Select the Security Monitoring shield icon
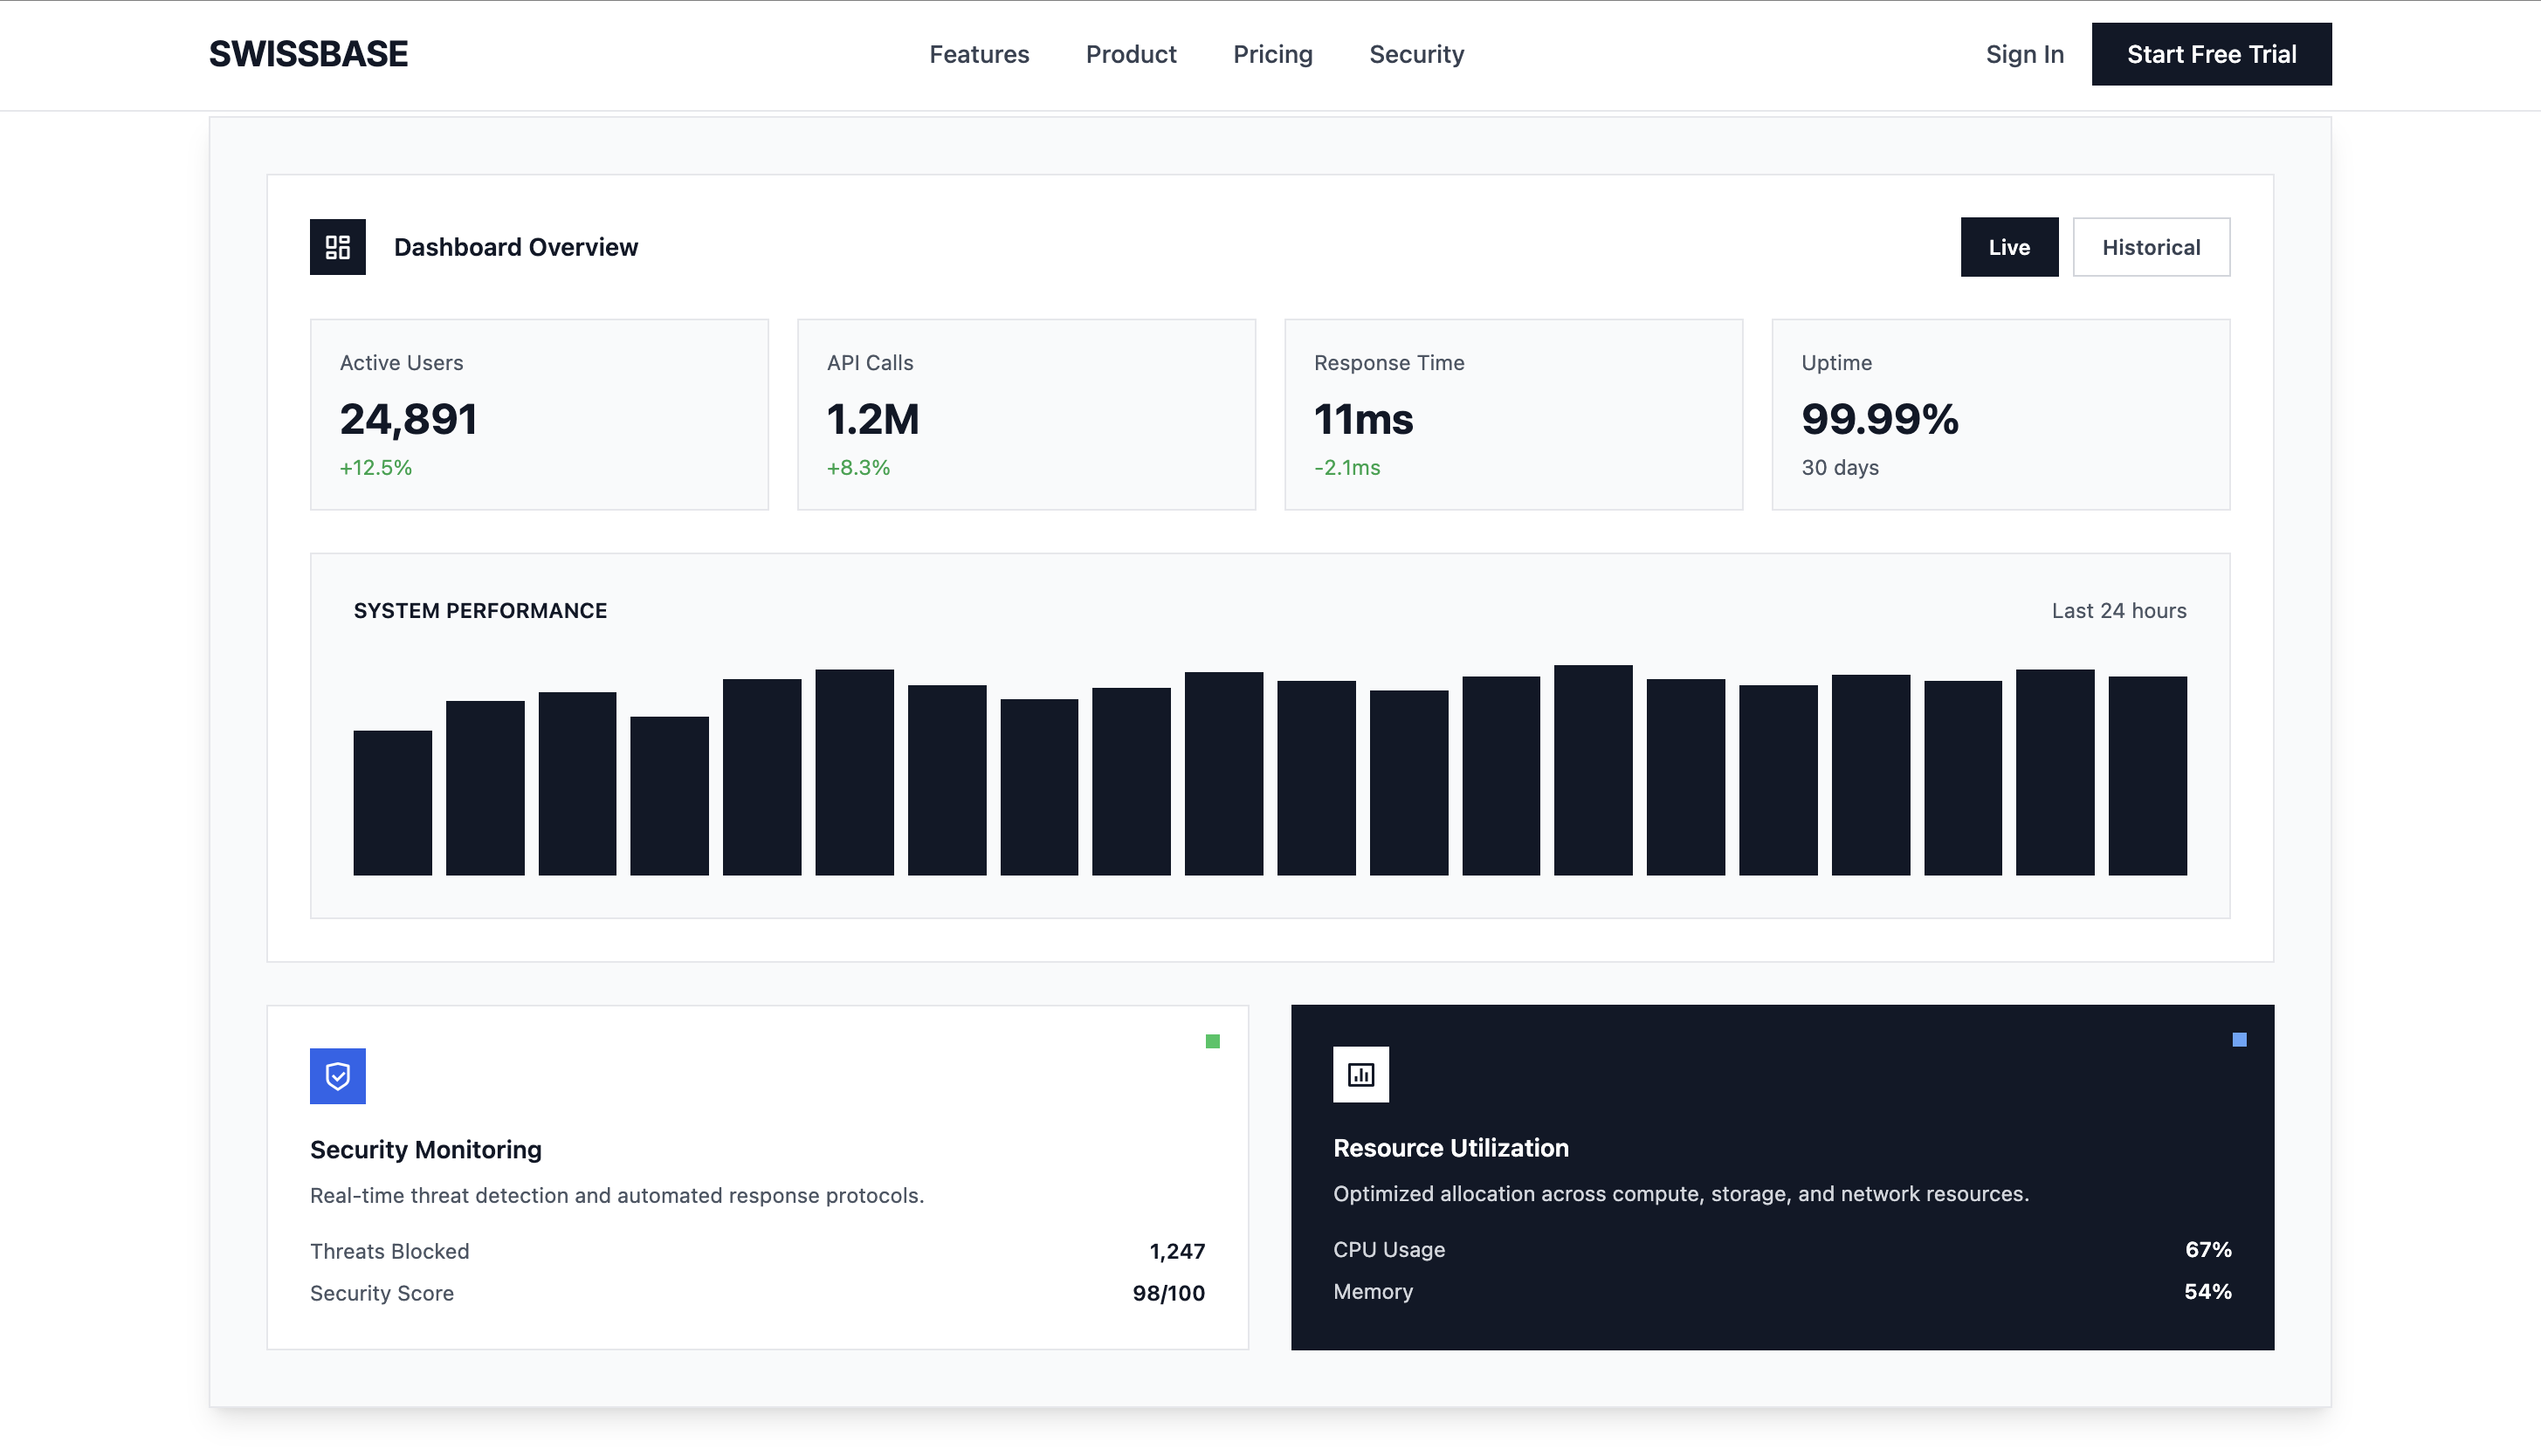This screenshot has height=1456, width=2541. (x=338, y=1077)
